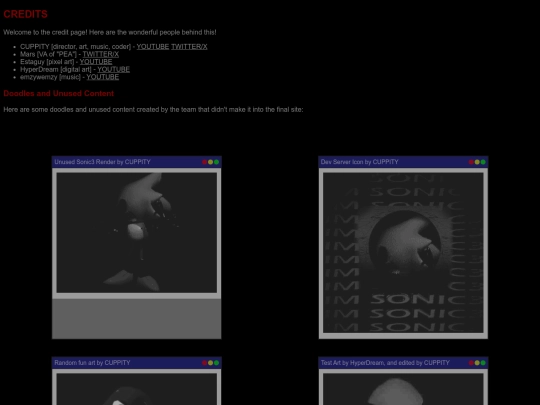Open the Unused Sonic3 Render image
The height and width of the screenshot is (405, 540).
(x=137, y=233)
